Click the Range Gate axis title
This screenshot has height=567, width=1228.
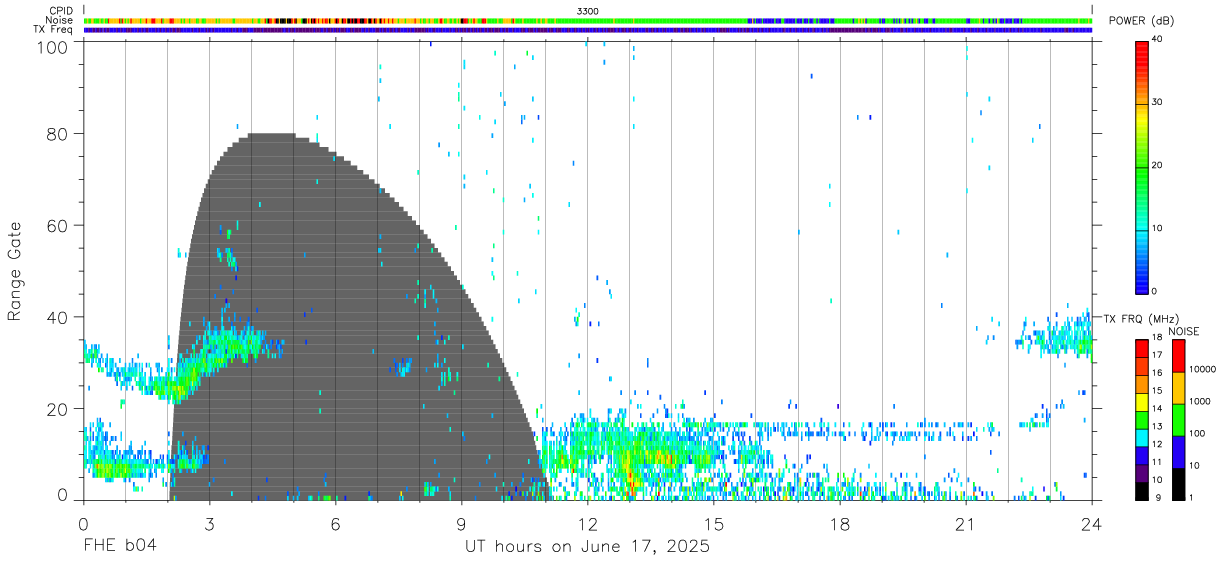(15, 271)
